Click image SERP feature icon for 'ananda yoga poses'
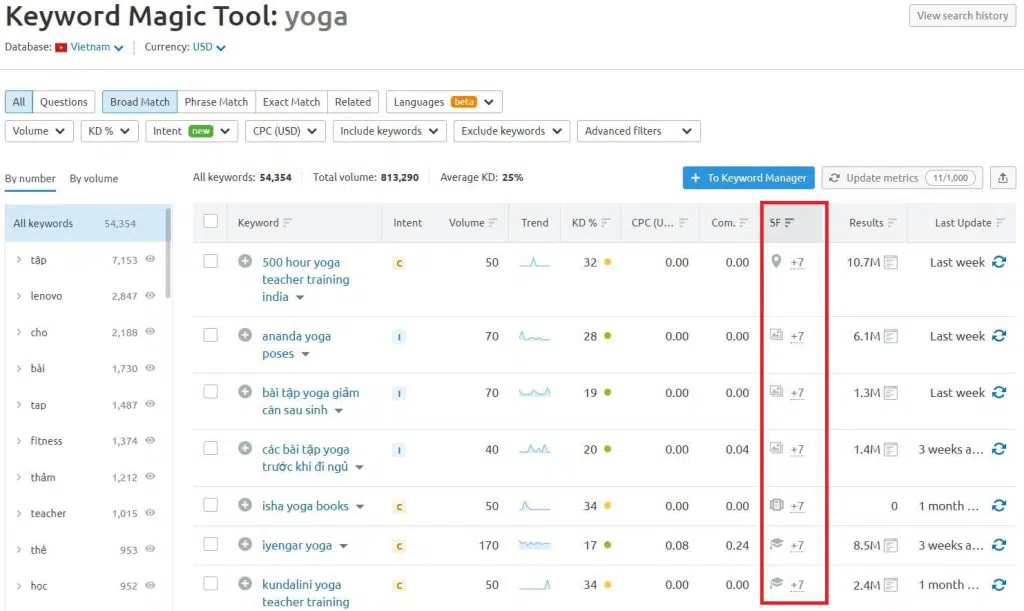 click(776, 335)
